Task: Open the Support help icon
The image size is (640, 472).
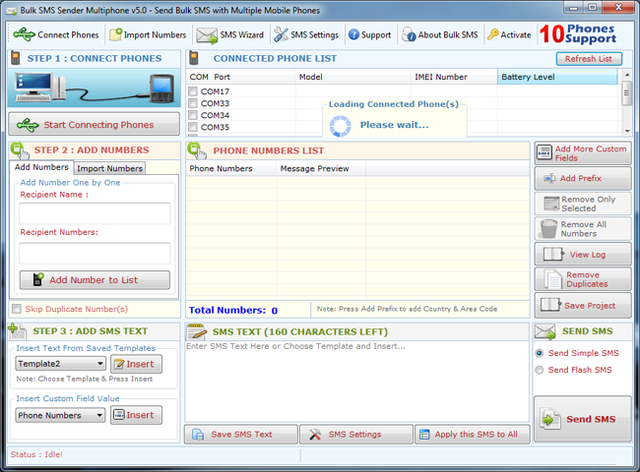Action: [x=354, y=35]
